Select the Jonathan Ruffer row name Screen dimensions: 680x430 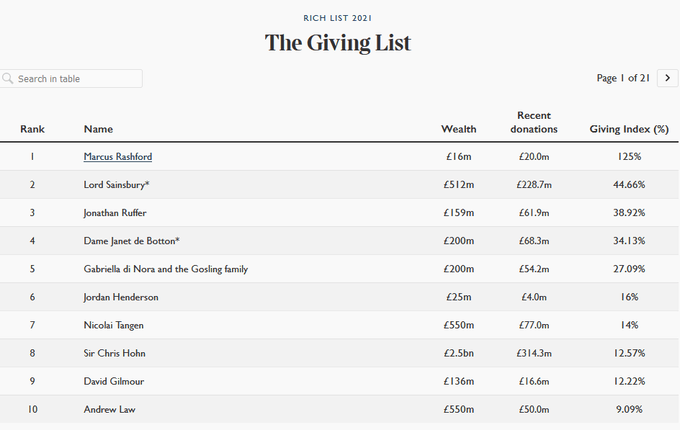pos(116,213)
